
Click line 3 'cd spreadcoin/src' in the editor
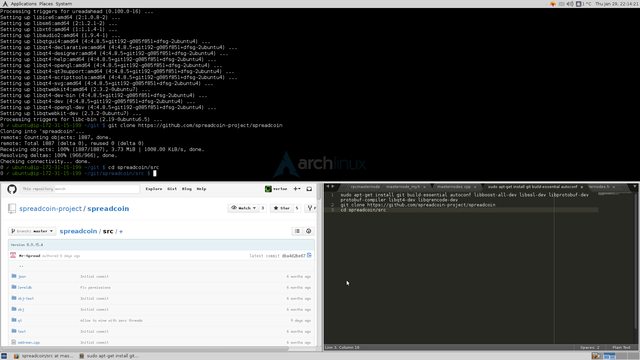[x=363, y=210]
